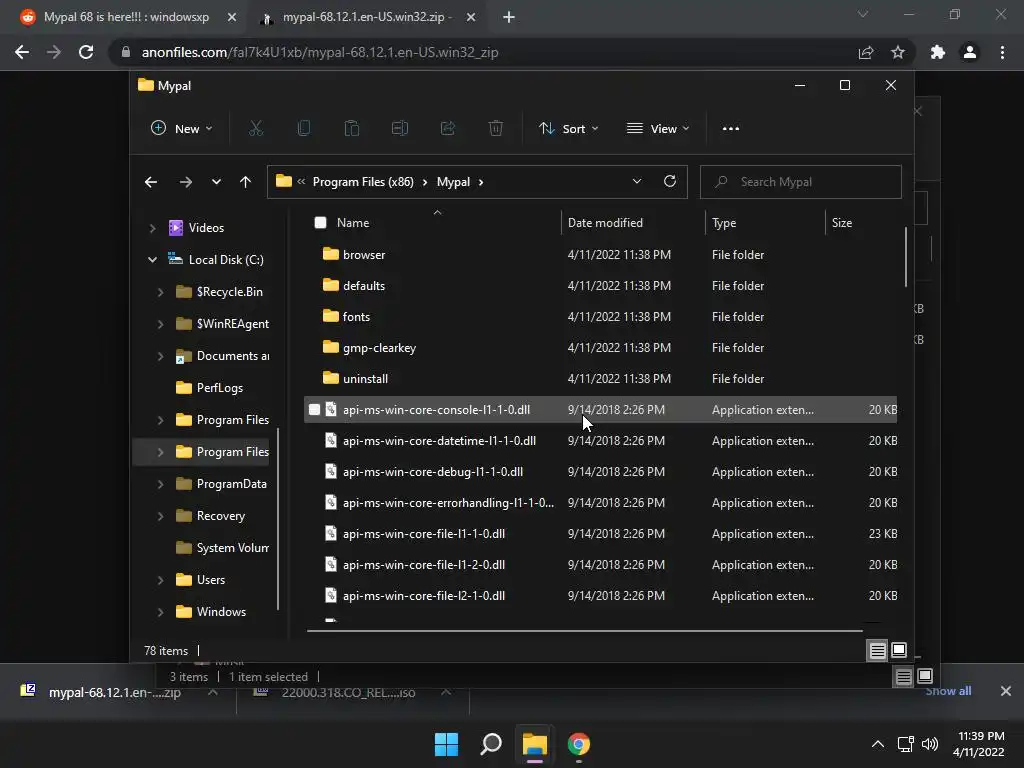Open Chrome three-dot menu

pos(1002,52)
